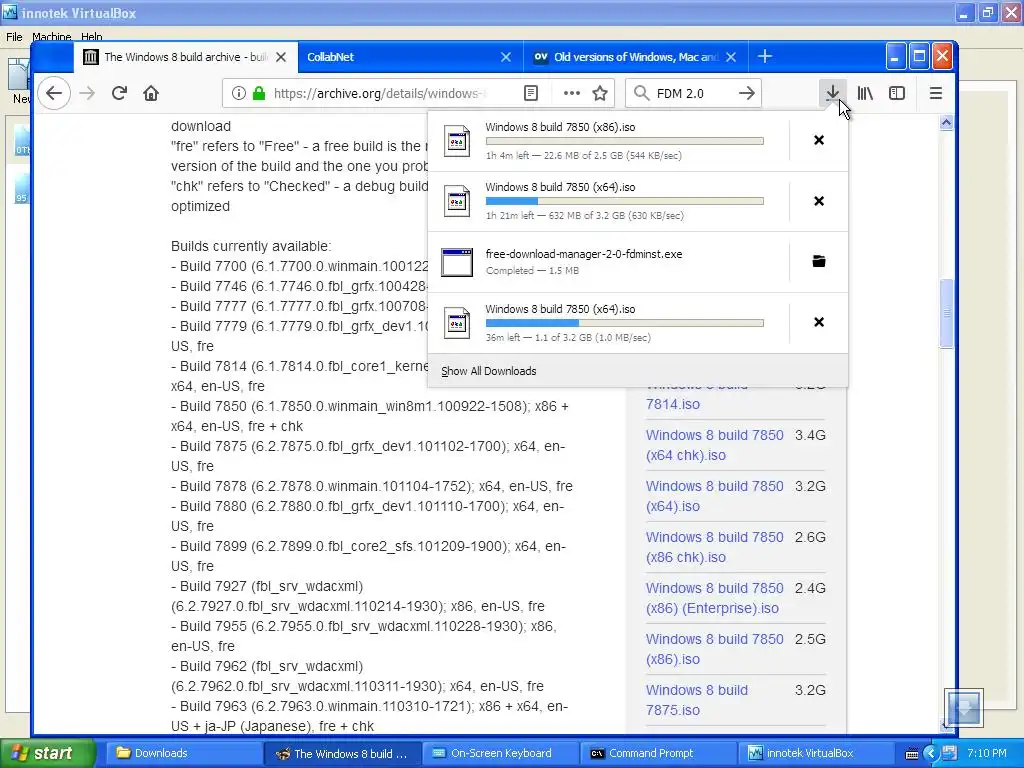
Task: Open Windows 8 build 7850 (x64 chk).iso link
Action: (x=714, y=445)
